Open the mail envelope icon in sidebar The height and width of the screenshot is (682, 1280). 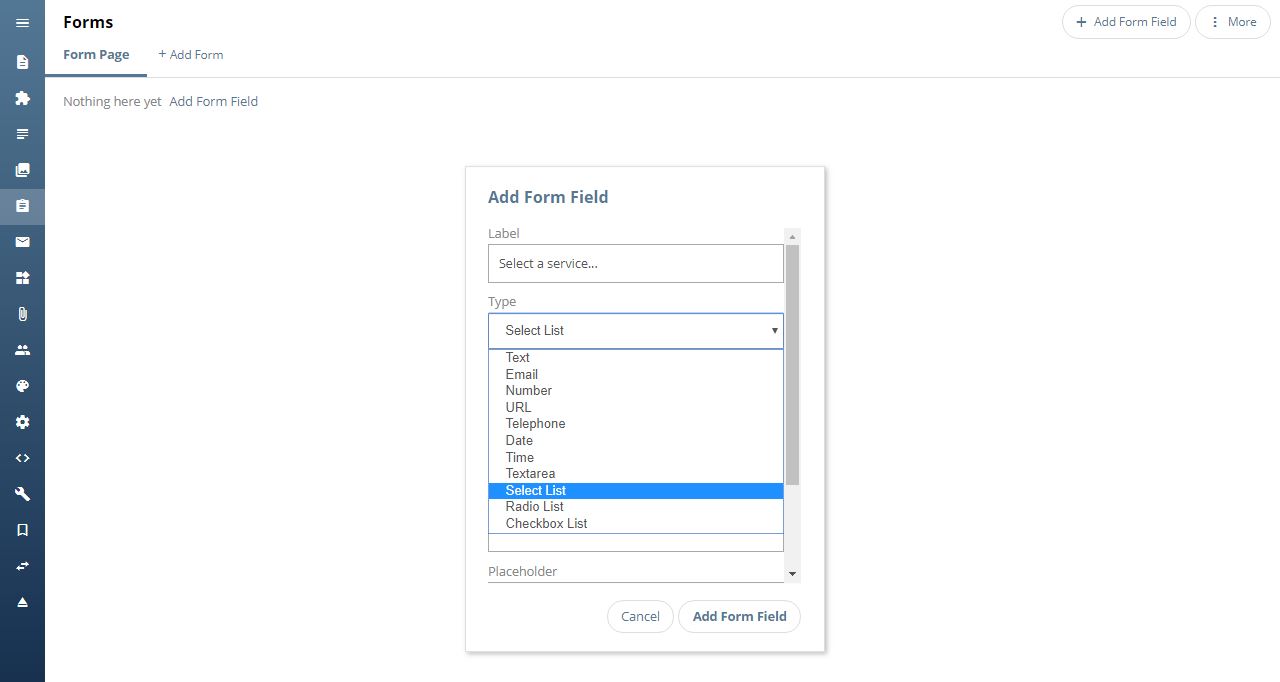pos(22,242)
